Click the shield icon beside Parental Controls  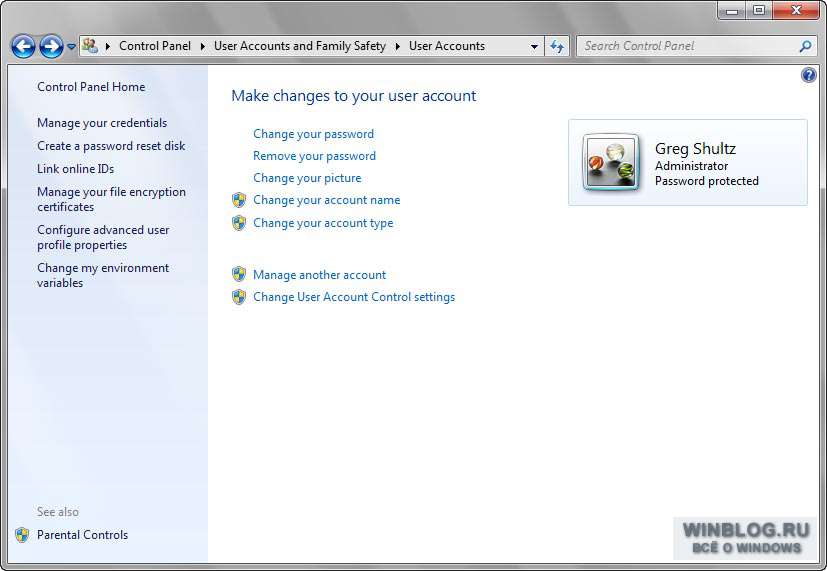click(22, 535)
